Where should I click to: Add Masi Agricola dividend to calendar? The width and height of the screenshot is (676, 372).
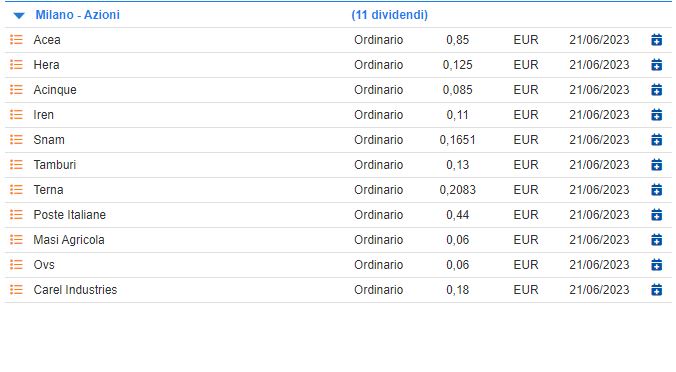pyautogui.click(x=656, y=240)
